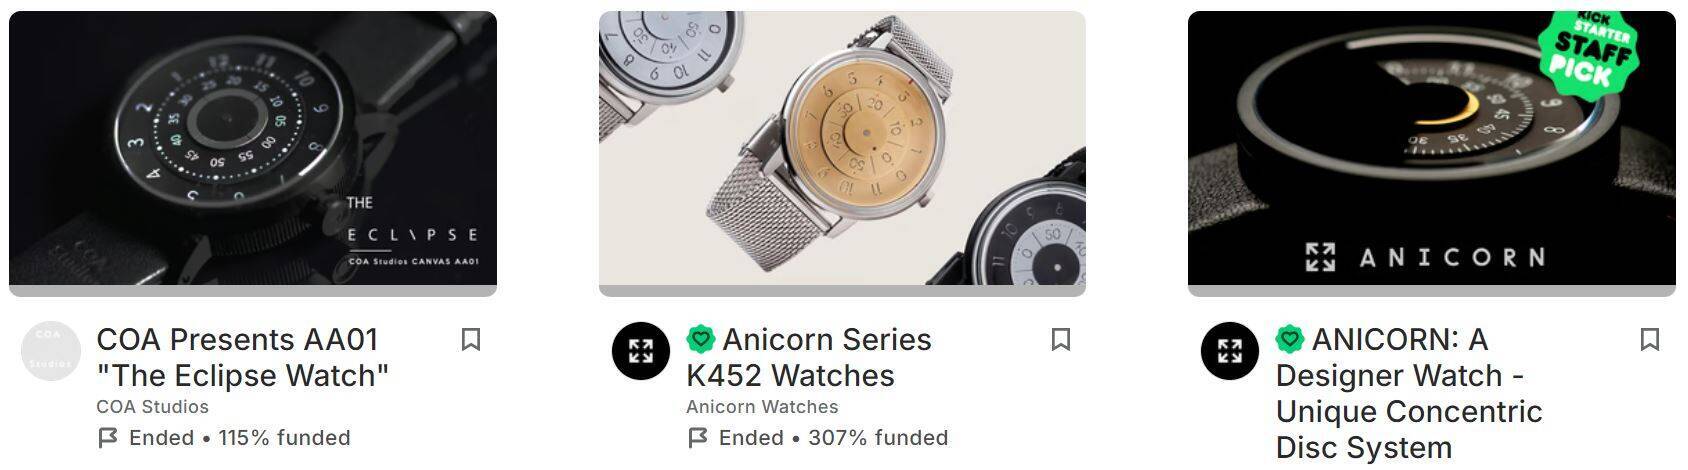Open the Anicorn Series K452 Watches title
Screen dimensions: 1688x470
coord(809,357)
